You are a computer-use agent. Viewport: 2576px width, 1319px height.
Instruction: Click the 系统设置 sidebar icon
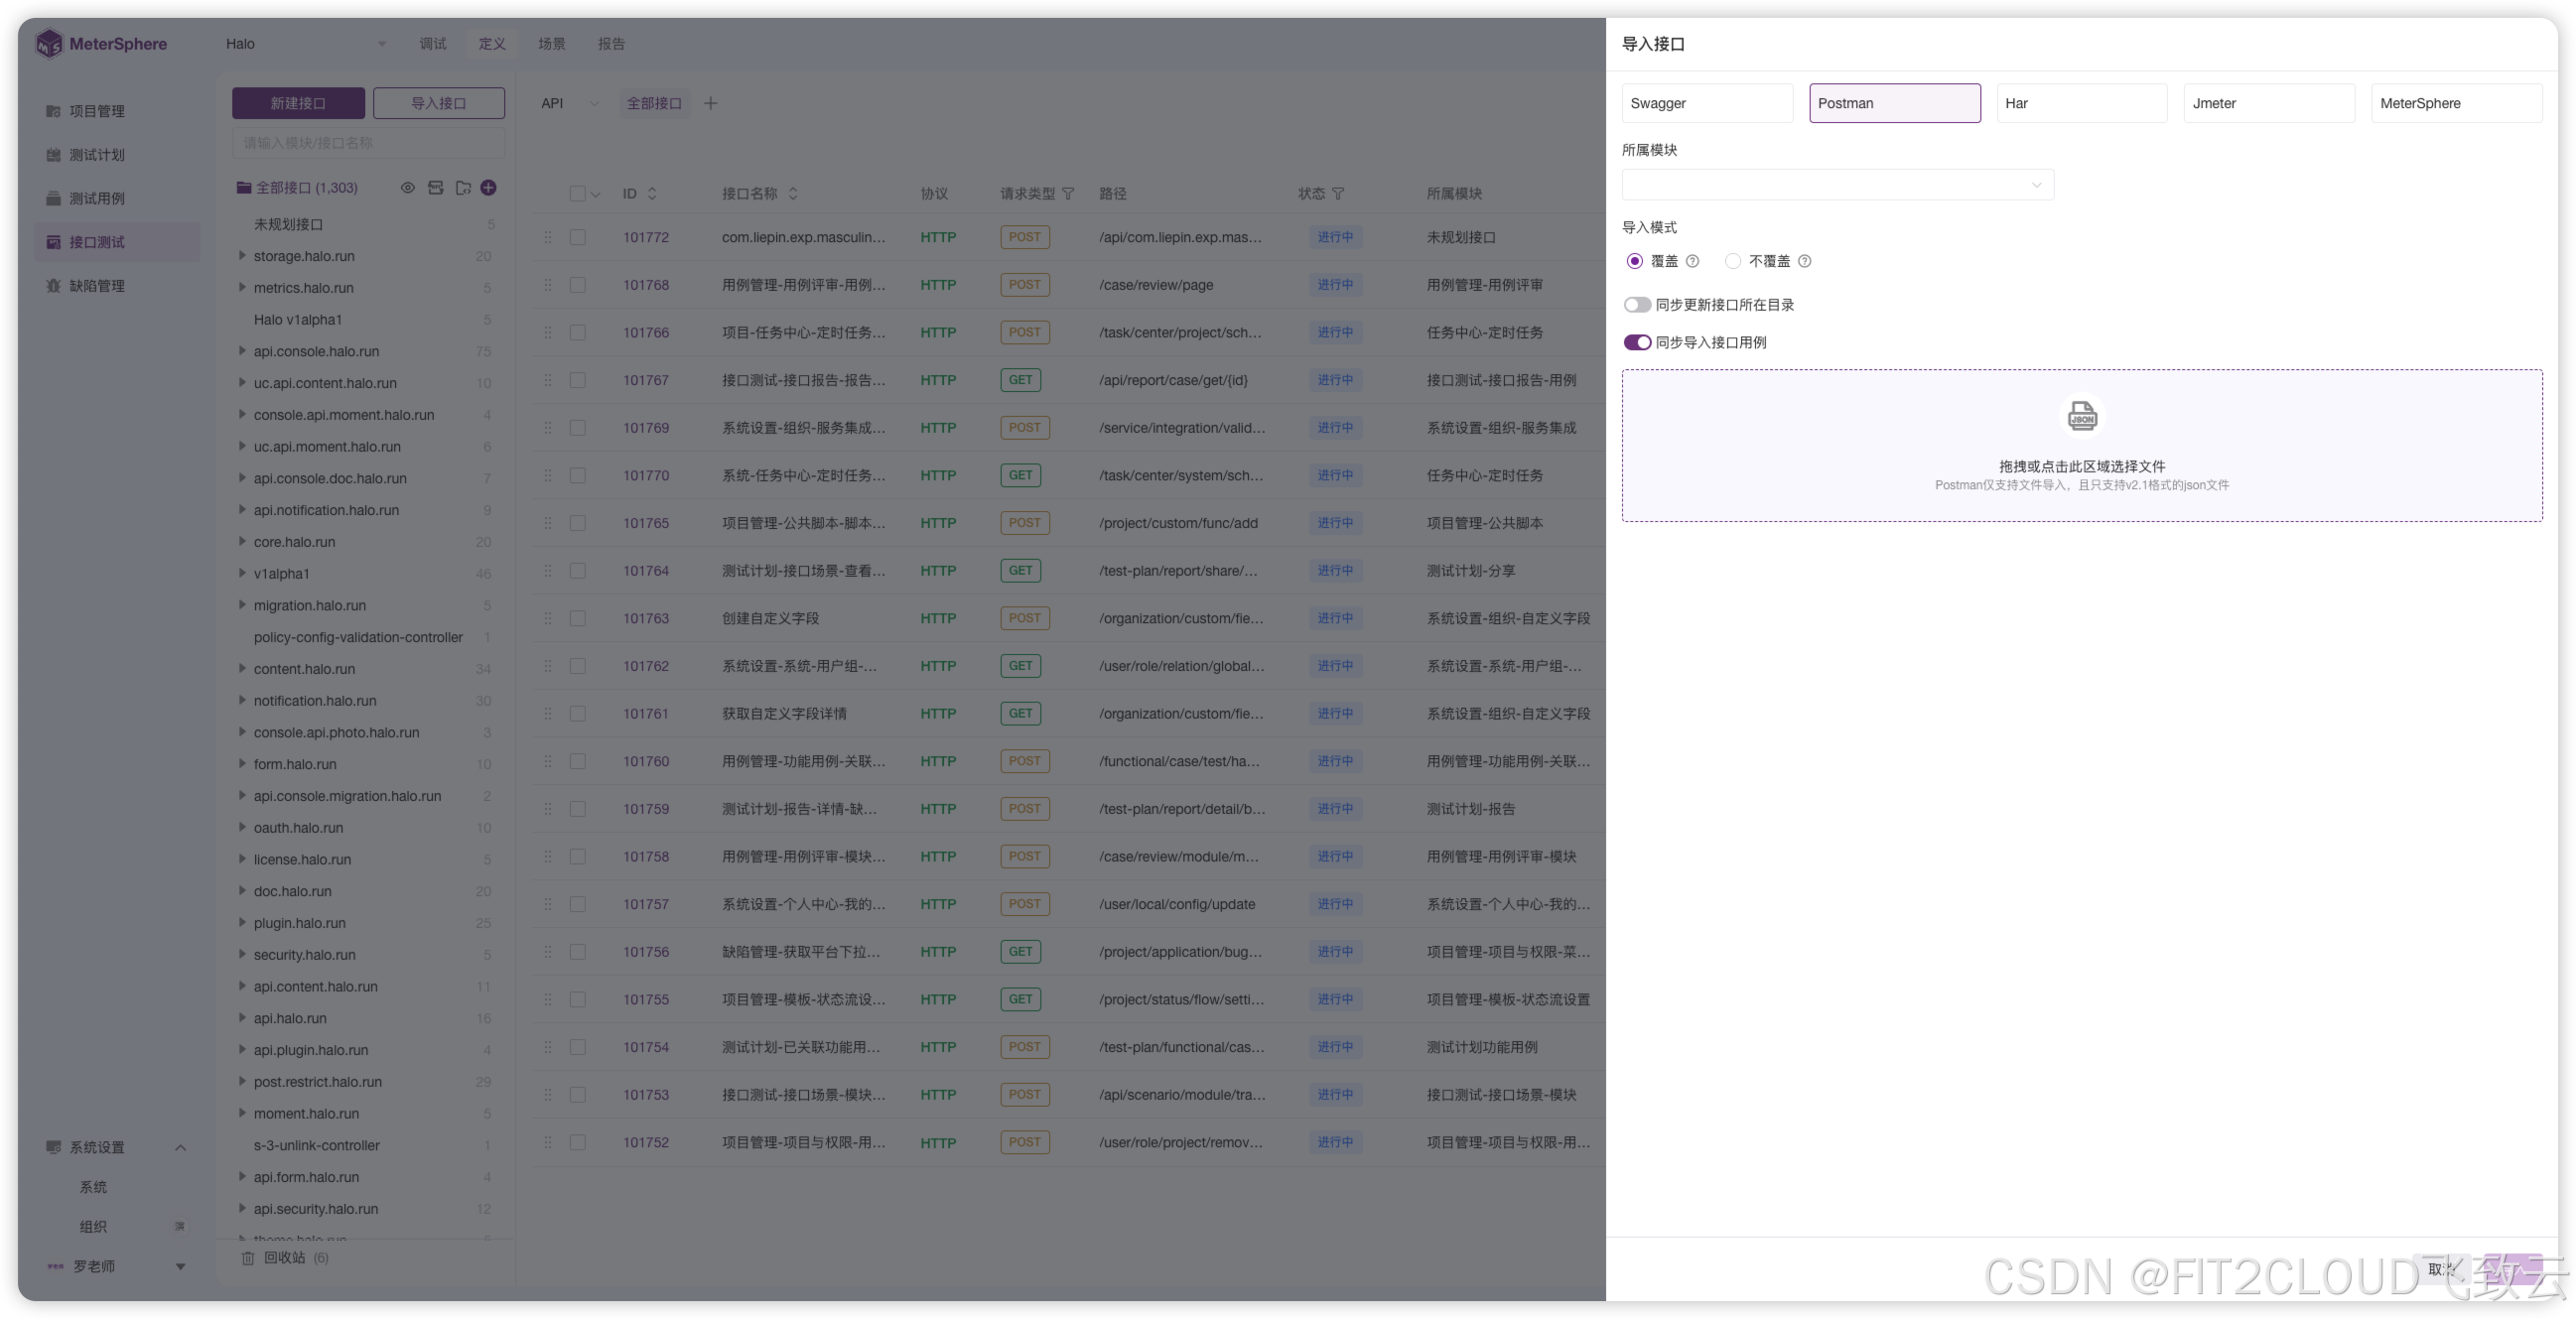53,1147
